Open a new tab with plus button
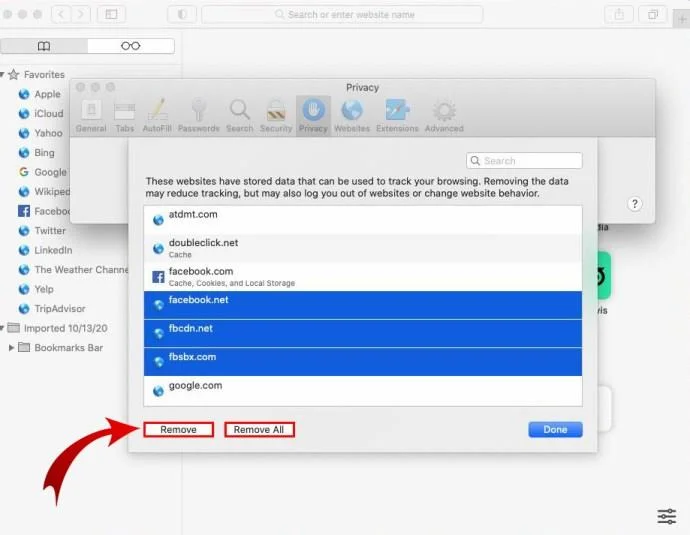Screen dimensions: 690x535 pos(682,19)
